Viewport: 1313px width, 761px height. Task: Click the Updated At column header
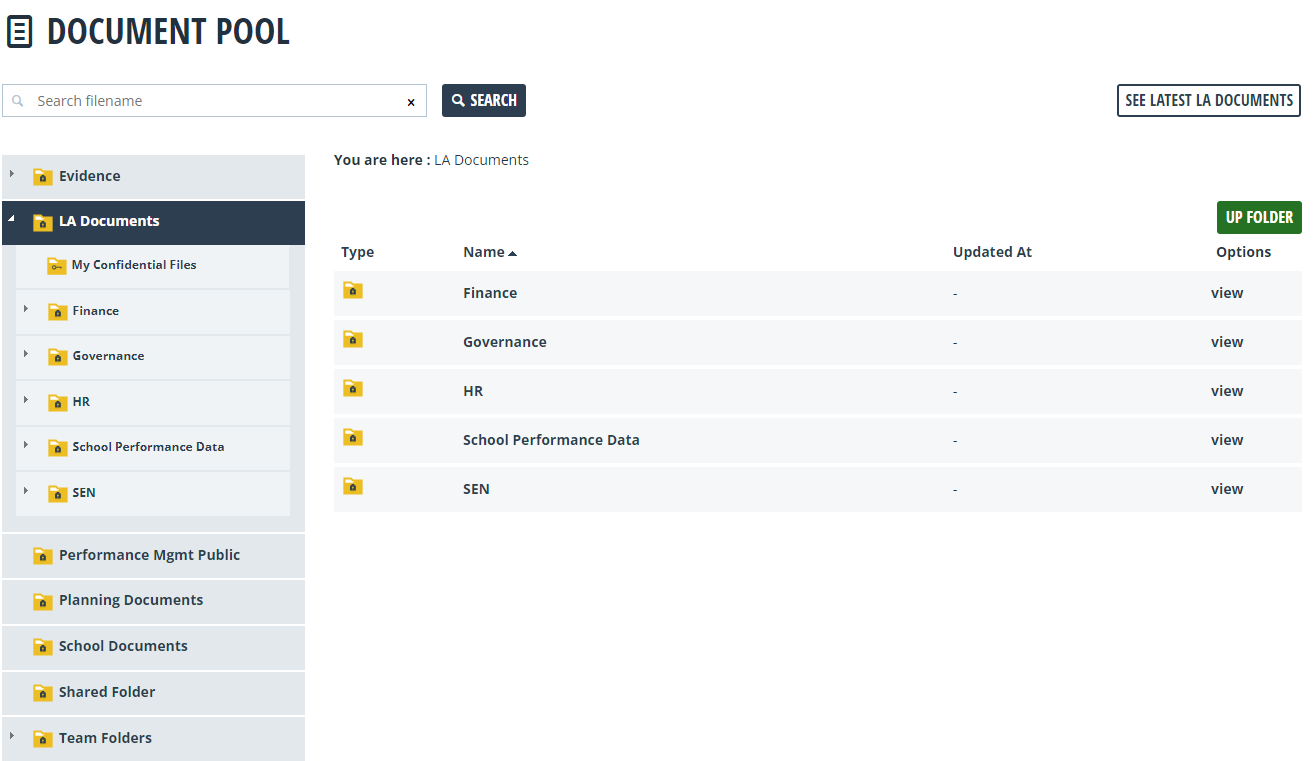(x=992, y=252)
